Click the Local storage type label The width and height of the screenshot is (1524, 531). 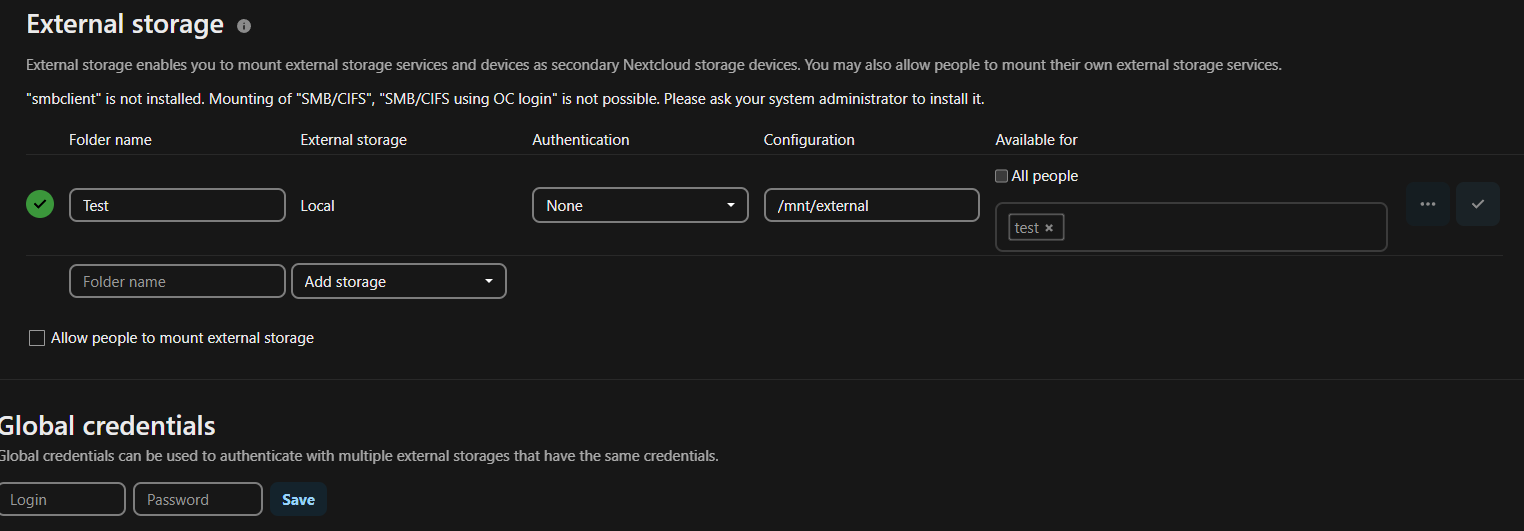click(318, 206)
